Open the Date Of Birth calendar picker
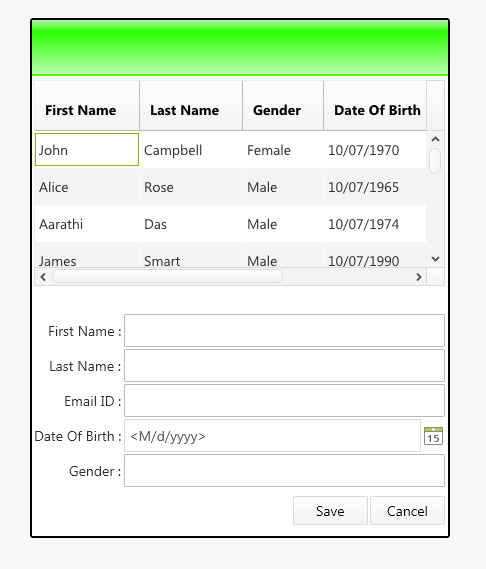 (x=433, y=436)
